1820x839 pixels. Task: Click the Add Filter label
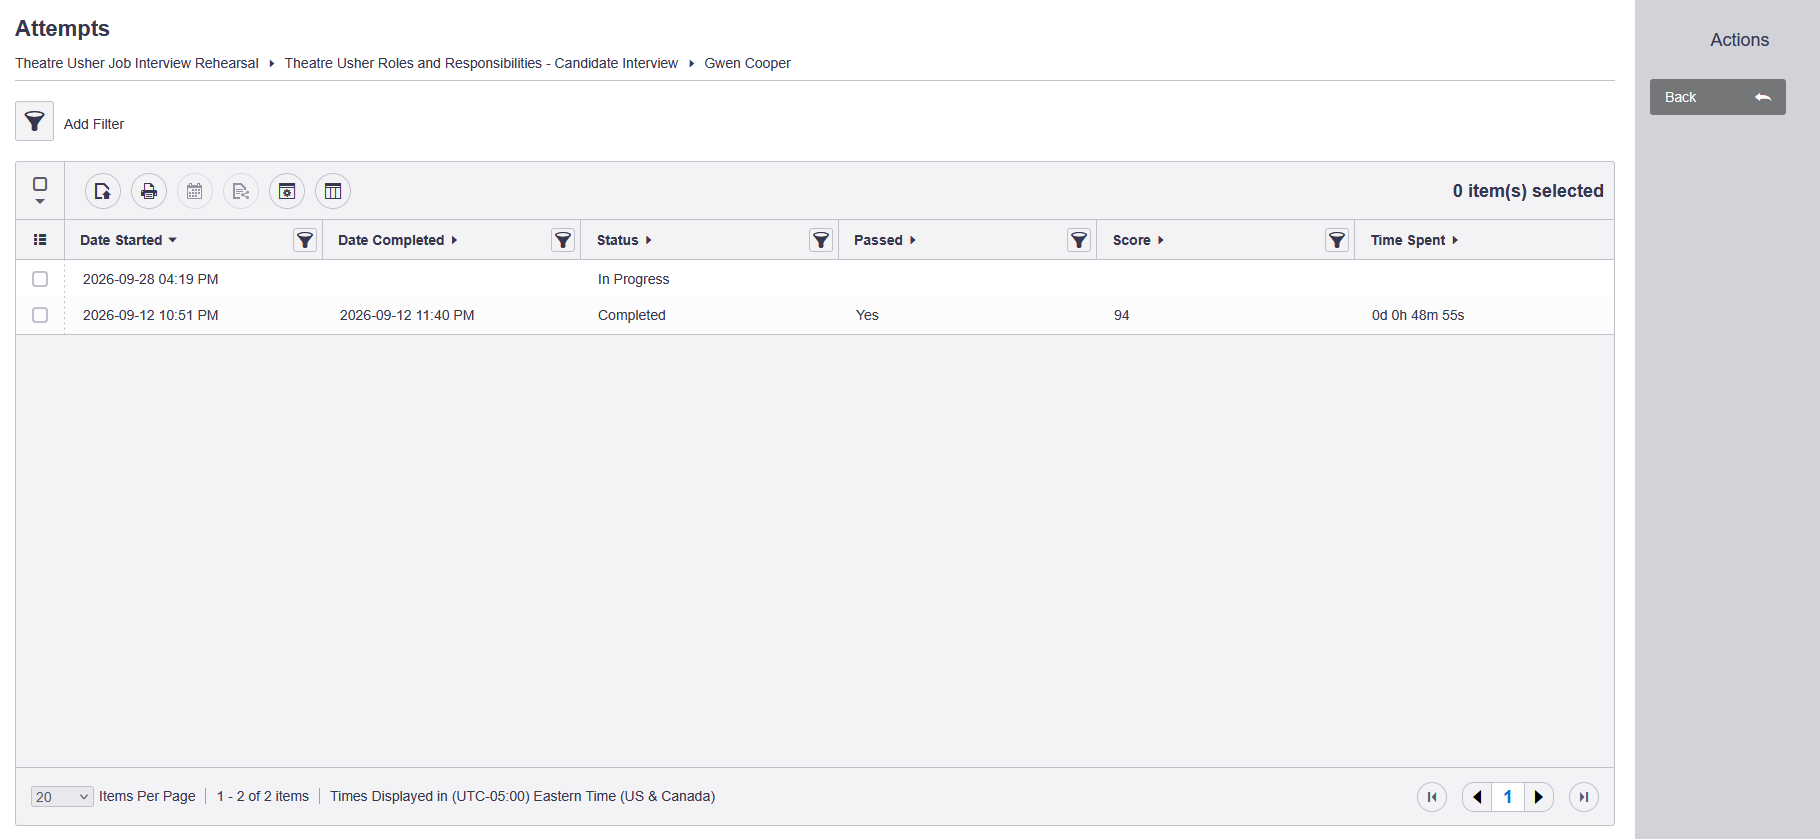coord(94,124)
